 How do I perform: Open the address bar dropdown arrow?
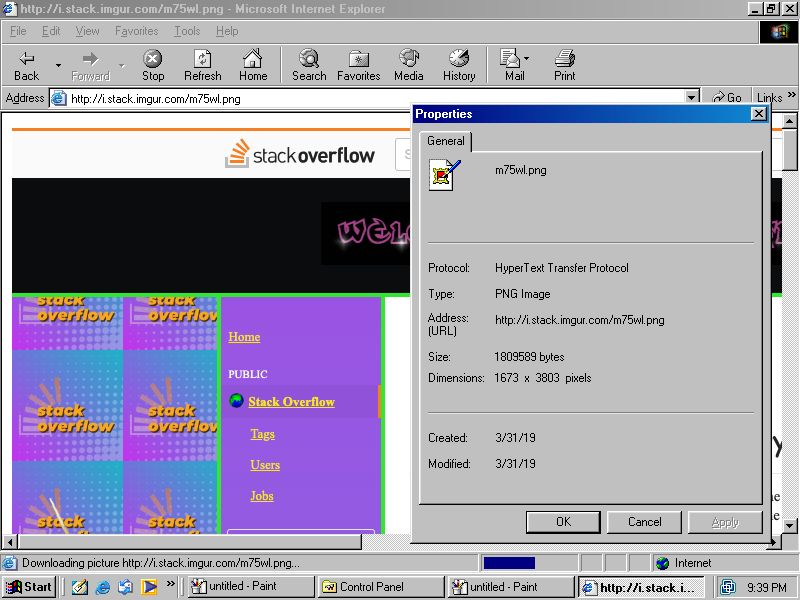[692, 97]
